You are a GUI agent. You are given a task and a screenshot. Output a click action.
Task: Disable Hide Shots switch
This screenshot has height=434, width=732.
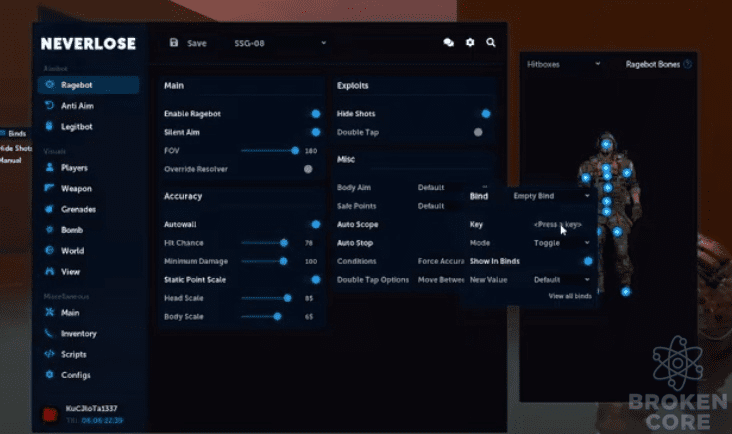[486, 113]
